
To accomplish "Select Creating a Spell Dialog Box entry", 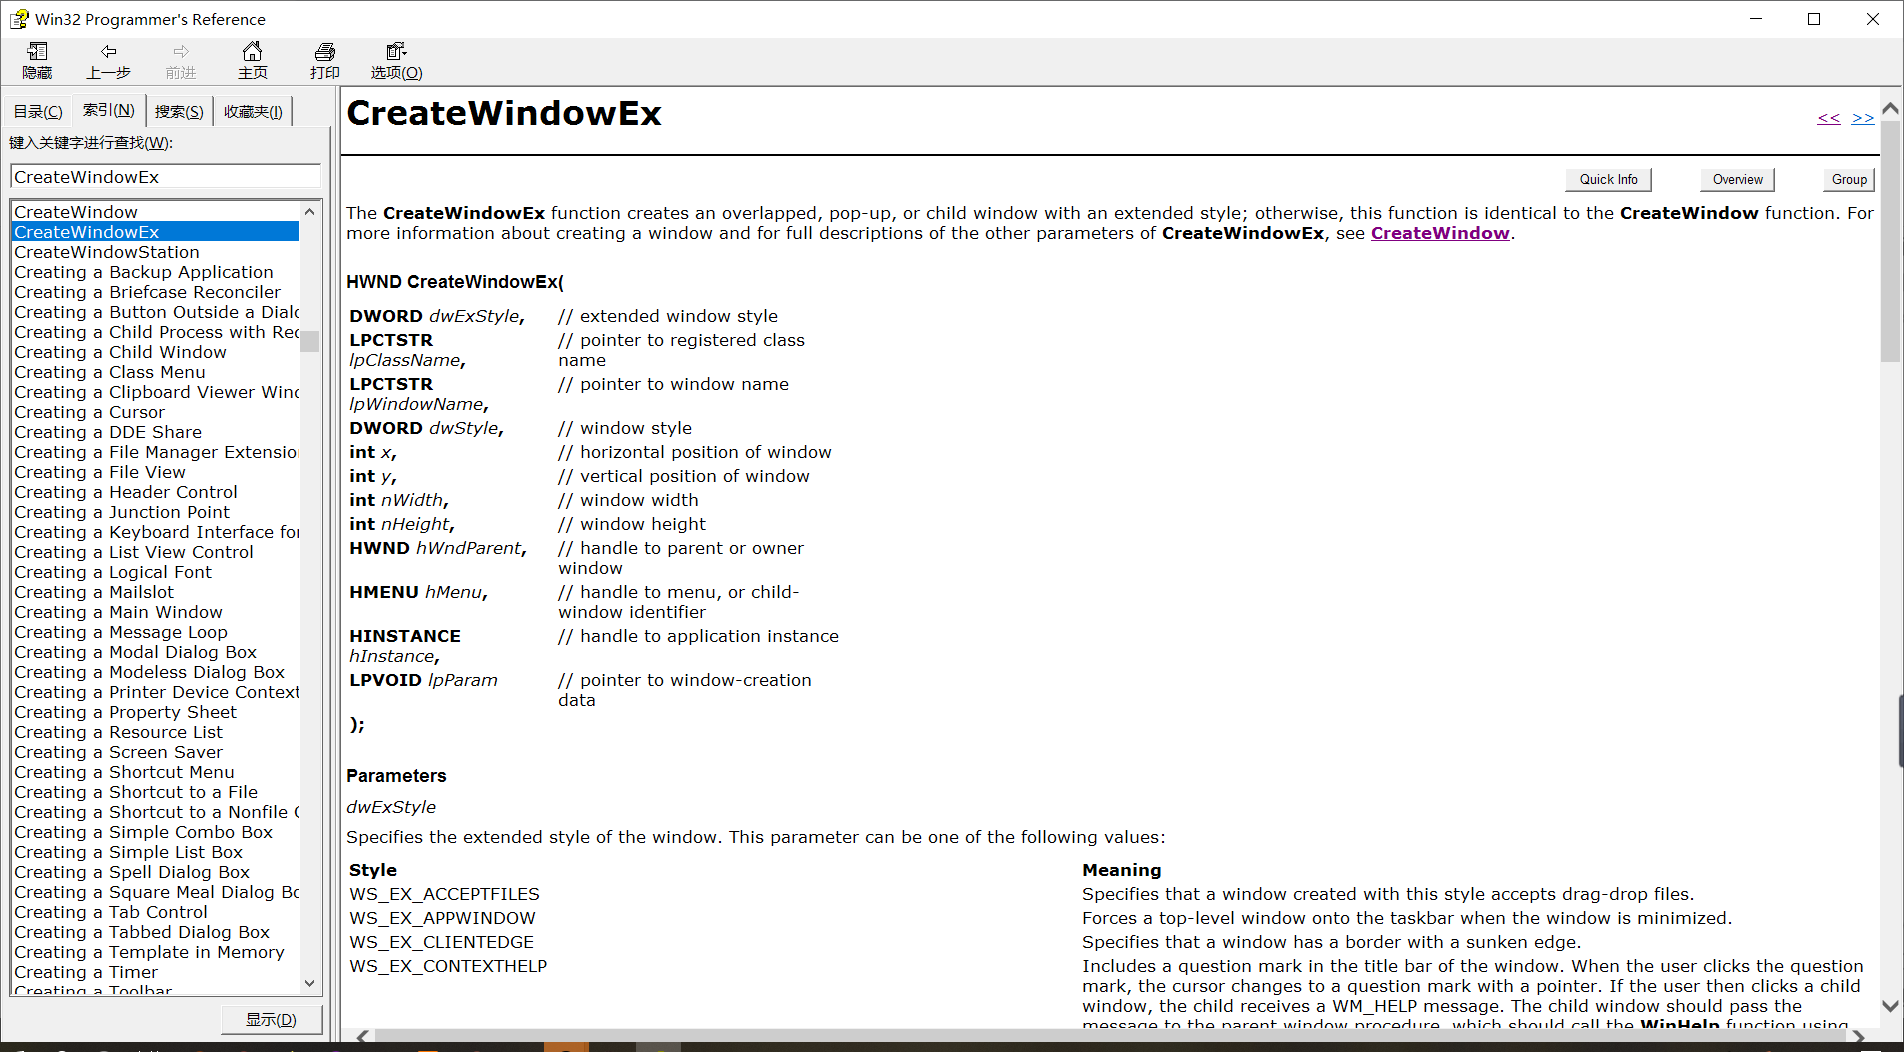I will point(132,872).
